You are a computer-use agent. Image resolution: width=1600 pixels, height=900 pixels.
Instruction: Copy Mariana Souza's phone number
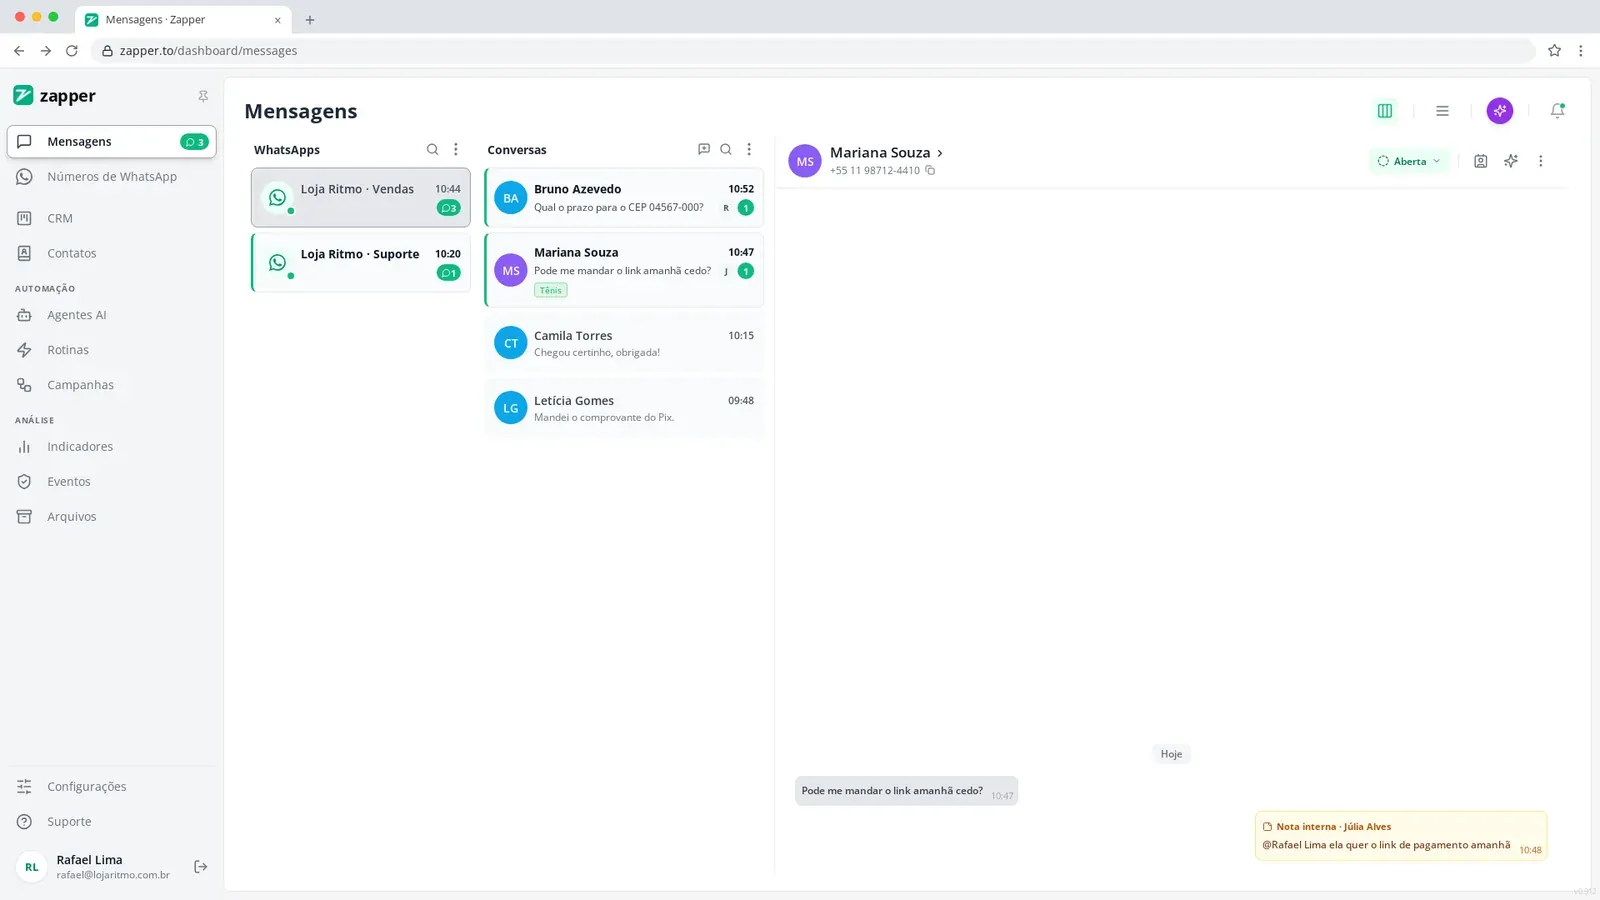tap(930, 171)
